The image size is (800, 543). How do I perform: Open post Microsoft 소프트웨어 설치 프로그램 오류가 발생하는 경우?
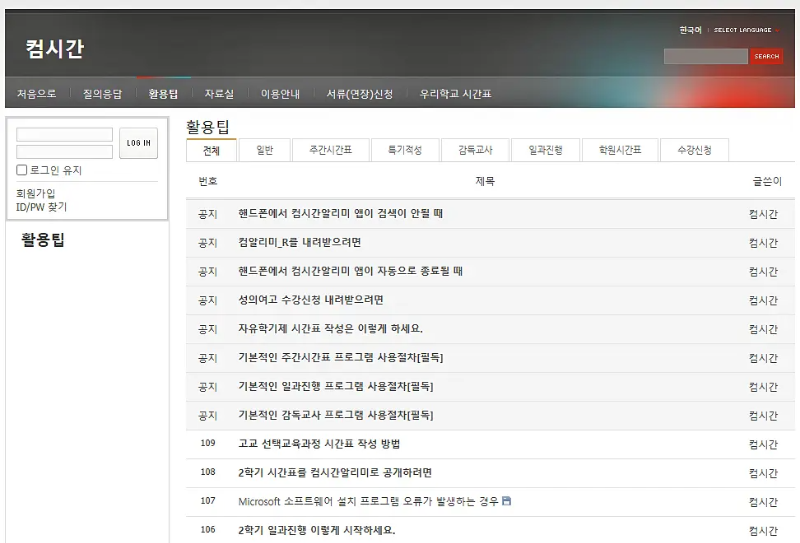[368, 502]
